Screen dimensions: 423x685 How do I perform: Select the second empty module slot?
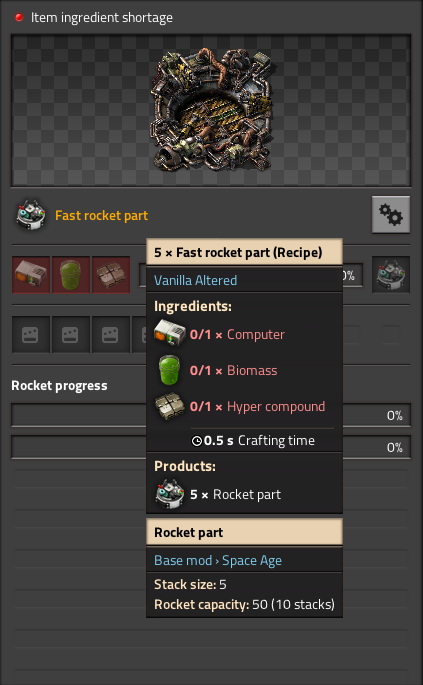[70, 335]
